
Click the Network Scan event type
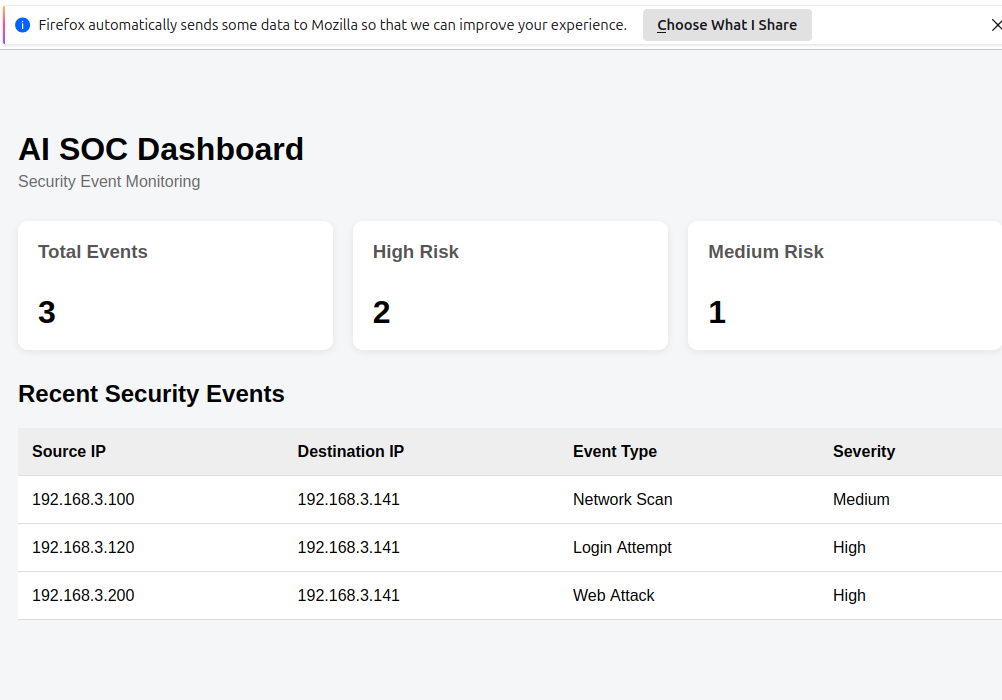click(622, 499)
